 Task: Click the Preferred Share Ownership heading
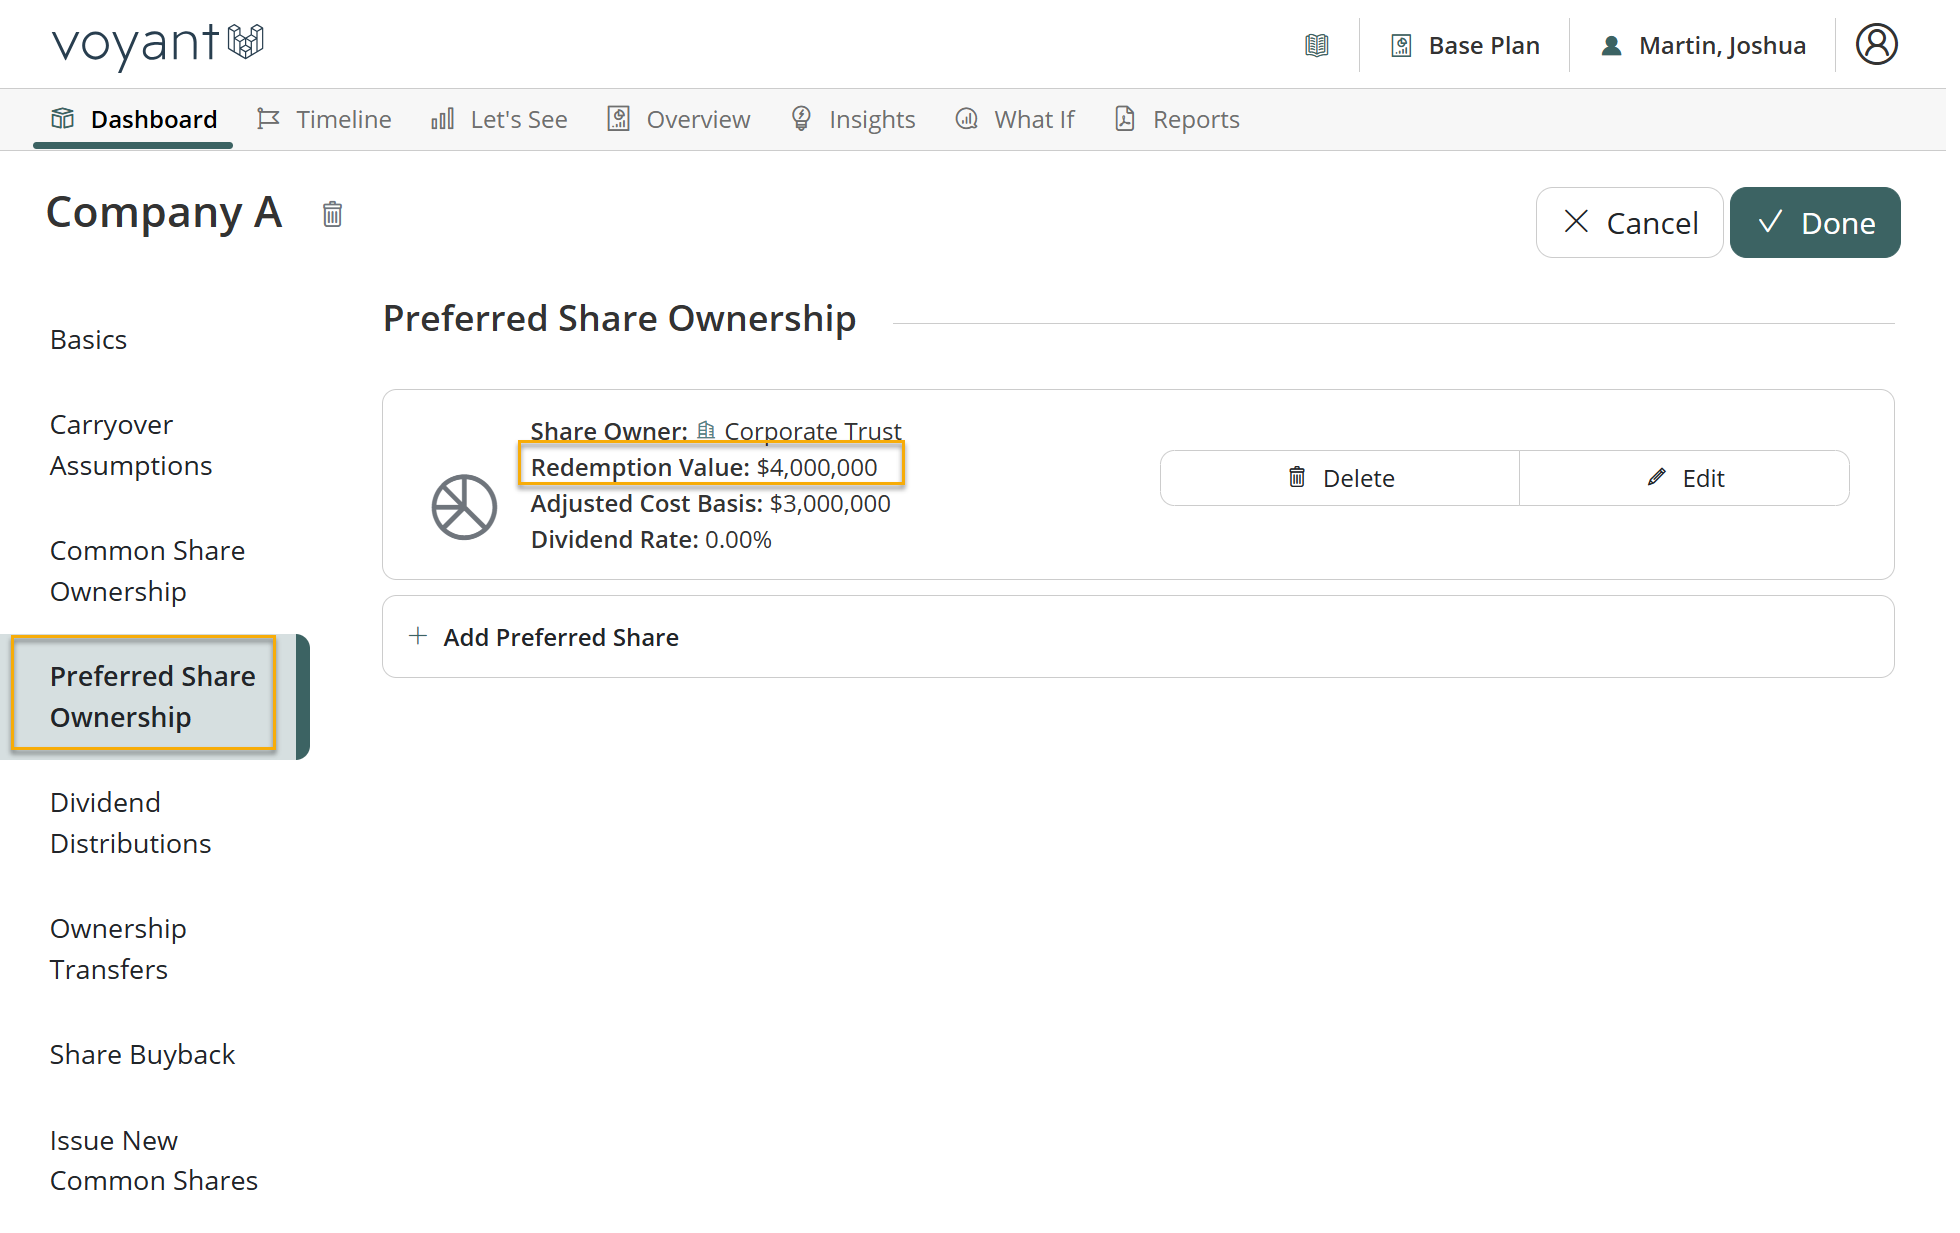click(x=620, y=319)
